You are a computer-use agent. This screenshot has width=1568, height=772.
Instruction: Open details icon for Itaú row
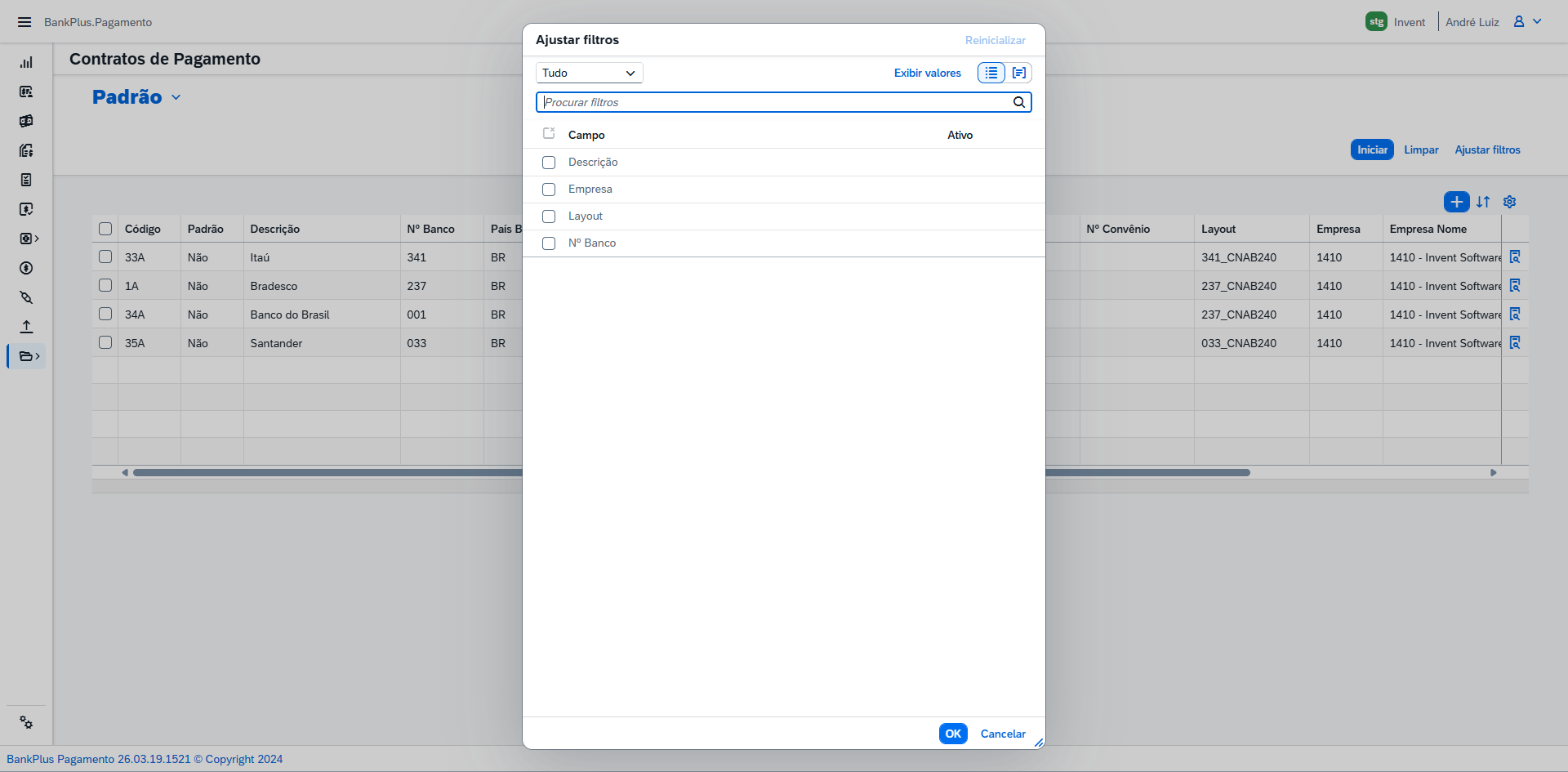tap(1514, 257)
